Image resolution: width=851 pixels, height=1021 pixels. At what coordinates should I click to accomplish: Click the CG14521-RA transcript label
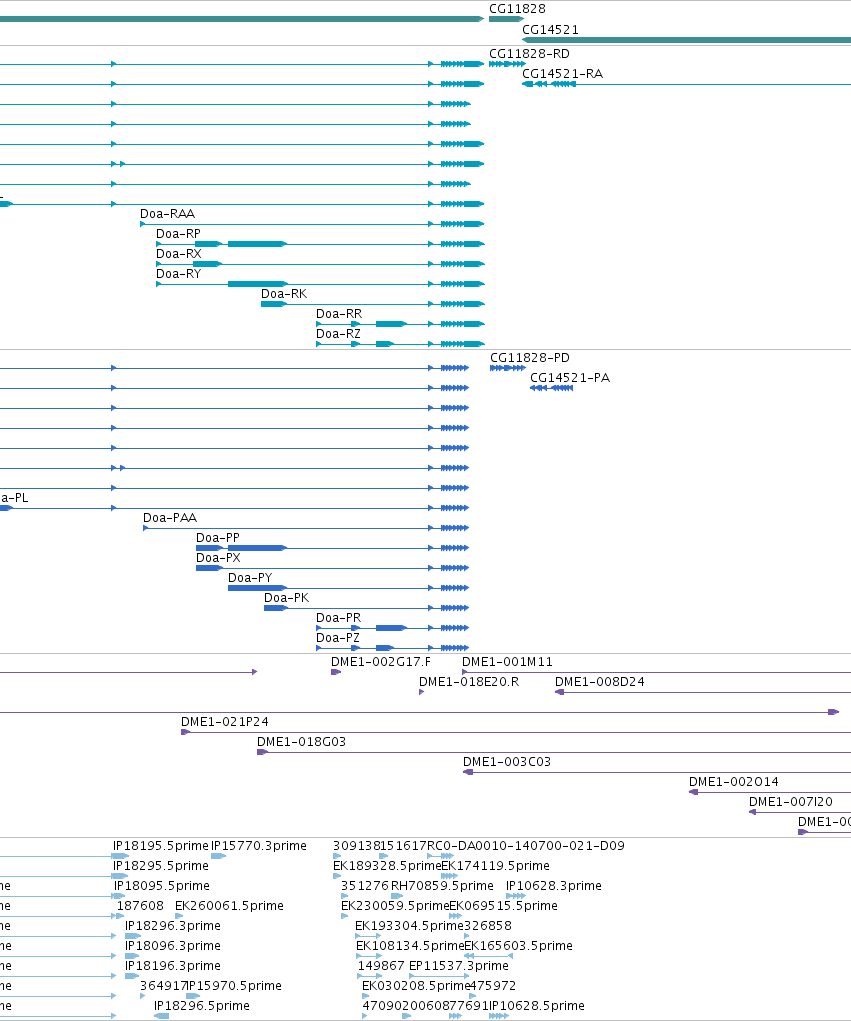coord(562,74)
